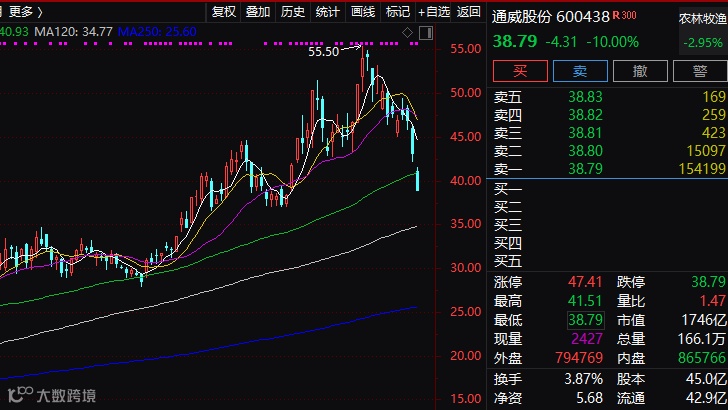Click the current price 38.79 header
The width and height of the screenshot is (728, 410).
point(514,41)
